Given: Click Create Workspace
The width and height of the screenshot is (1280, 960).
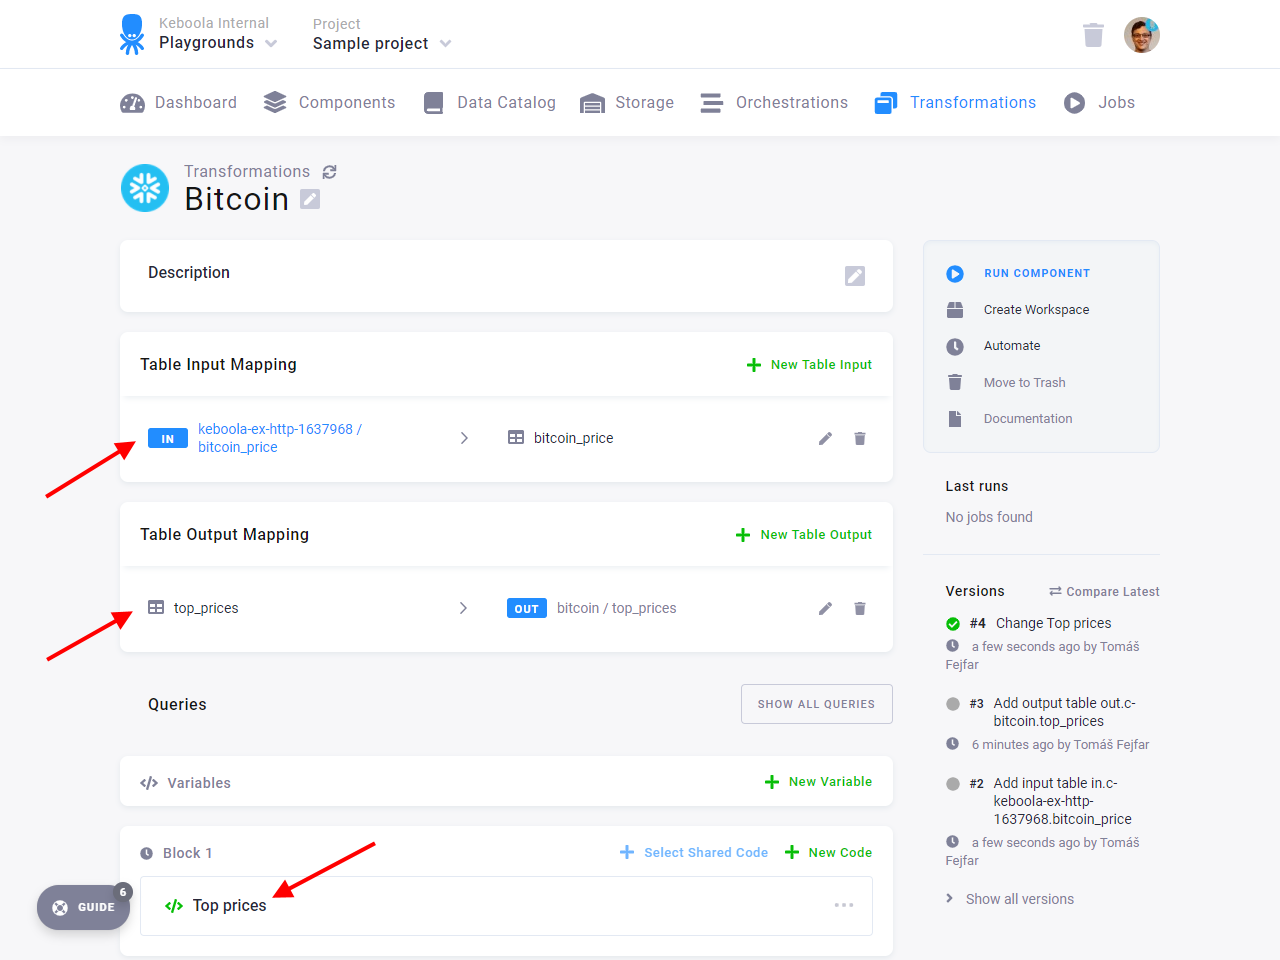Looking at the screenshot, I should tap(1036, 310).
